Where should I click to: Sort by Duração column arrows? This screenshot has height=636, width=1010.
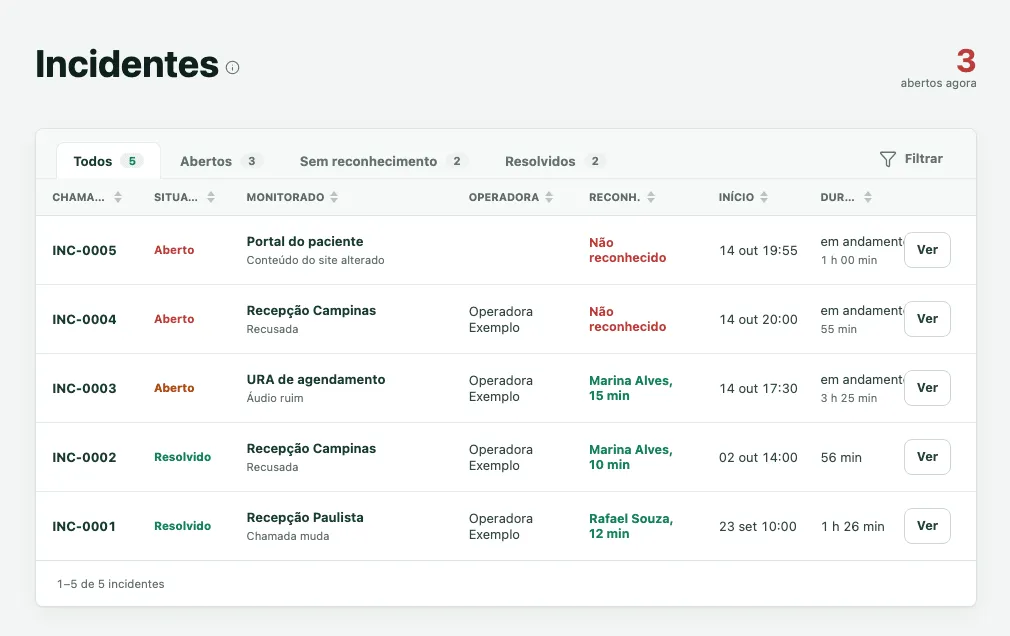[868, 197]
